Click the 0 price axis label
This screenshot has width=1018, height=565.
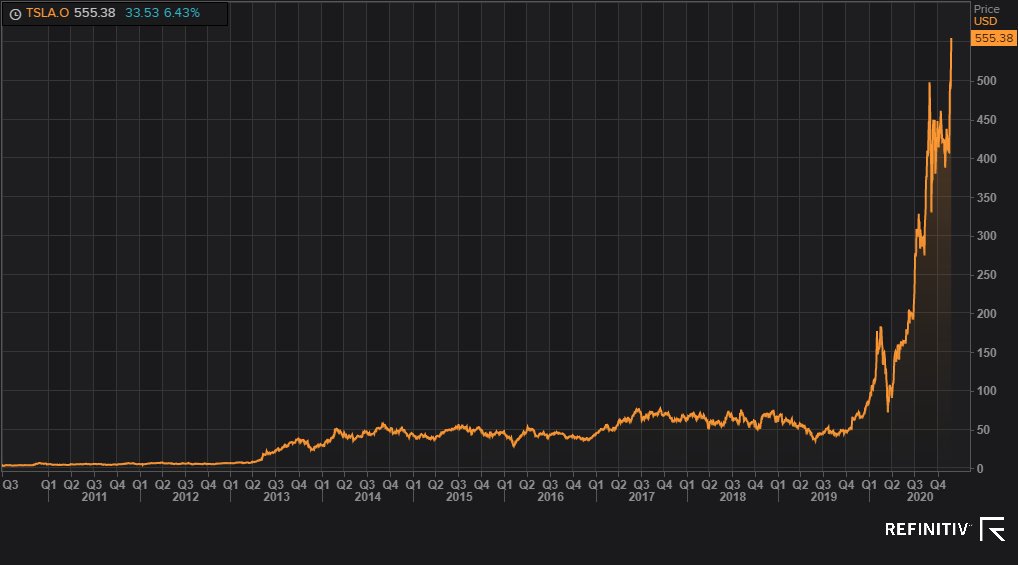(x=980, y=468)
